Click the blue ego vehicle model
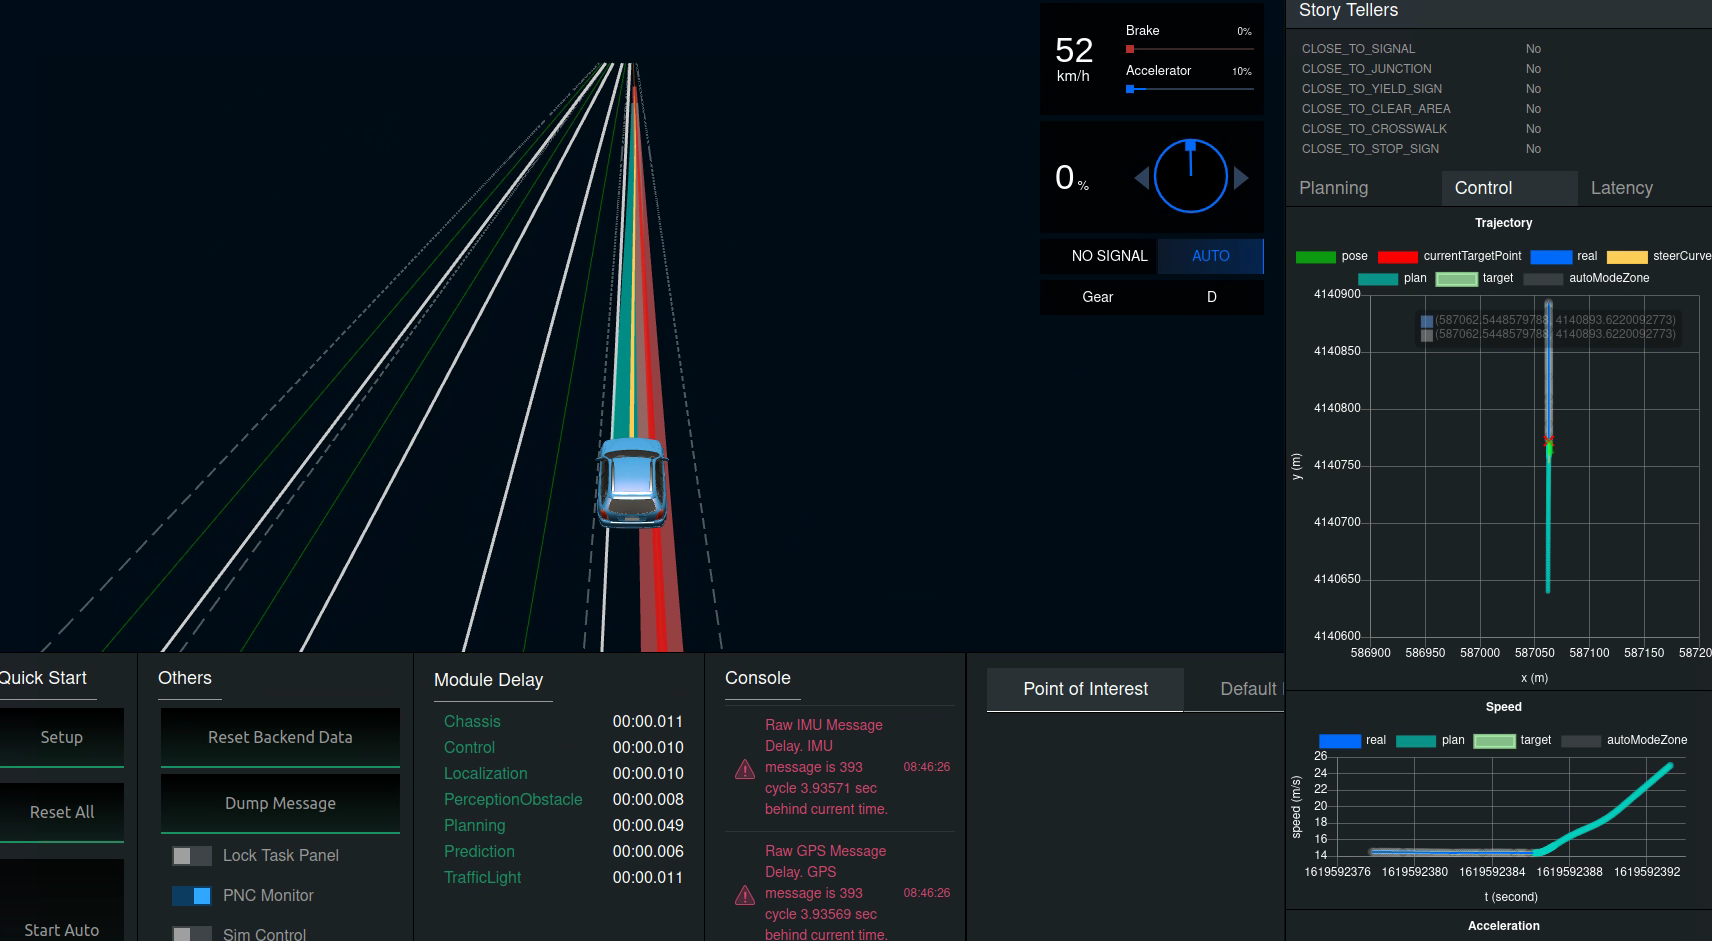The width and height of the screenshot is (1712, 941). [632, 482]
